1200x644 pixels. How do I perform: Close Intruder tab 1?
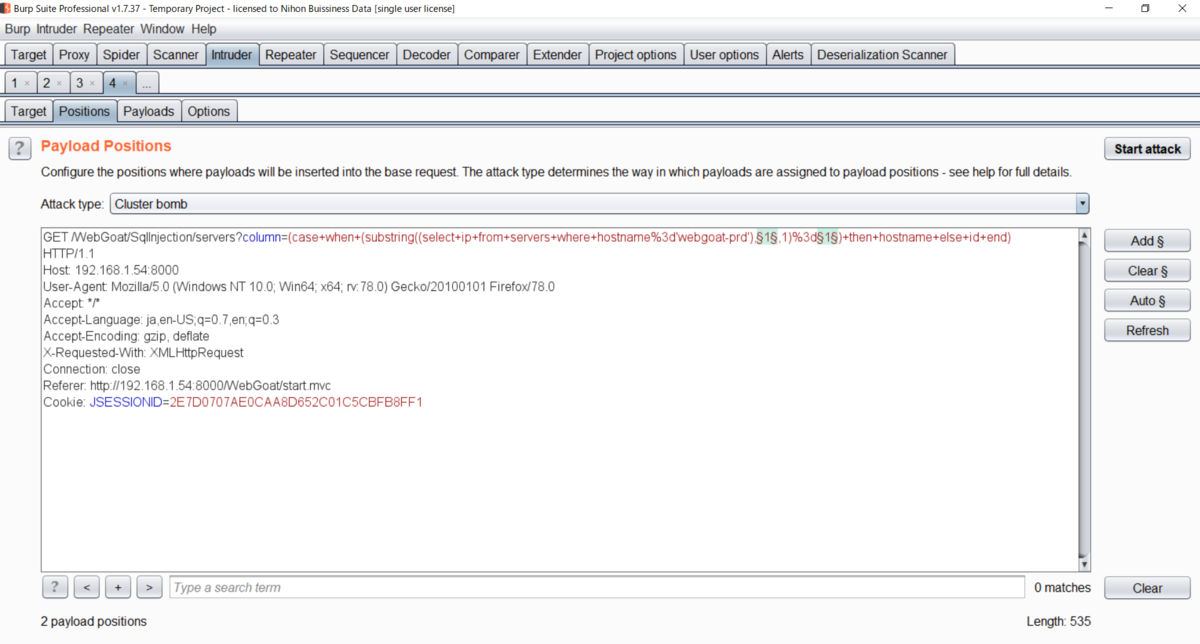[x=27, y=83]
